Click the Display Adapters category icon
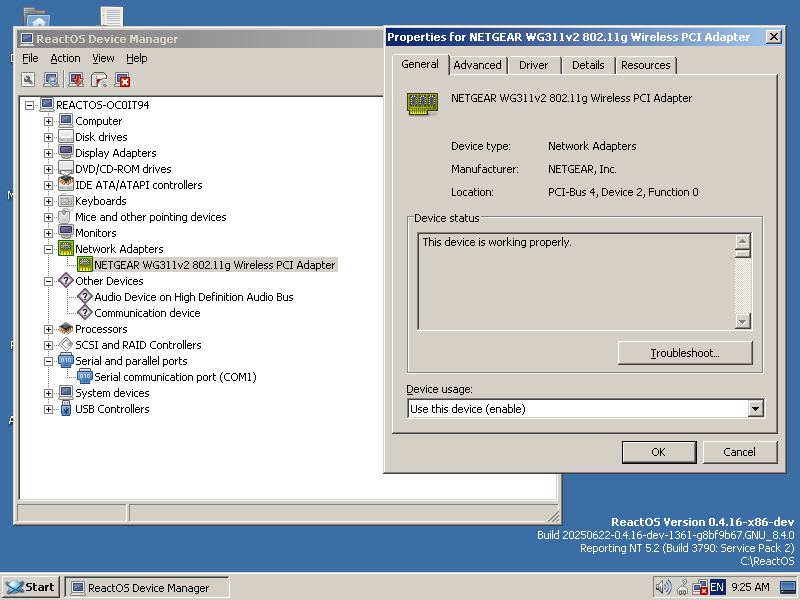 click(x=66, y=152)
